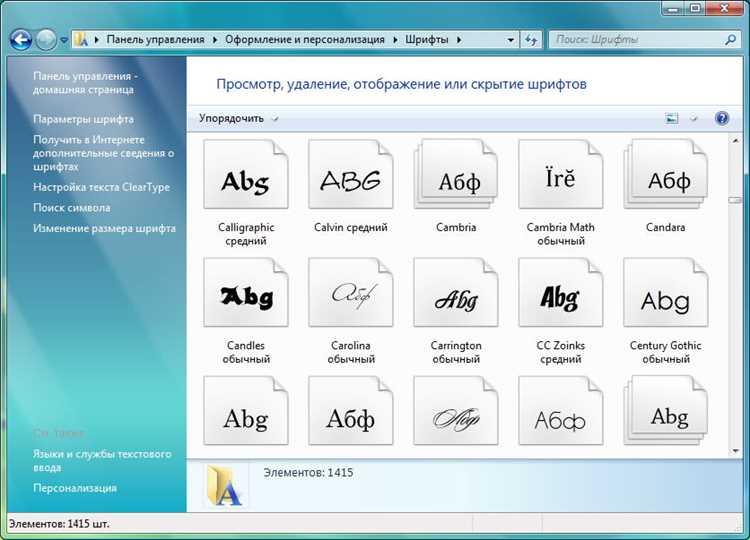Image resolution: width=750 pixels, height=540 pixels.
Task: Select the Cambria font family thumbnail
Action: click(x=455, y=174)
